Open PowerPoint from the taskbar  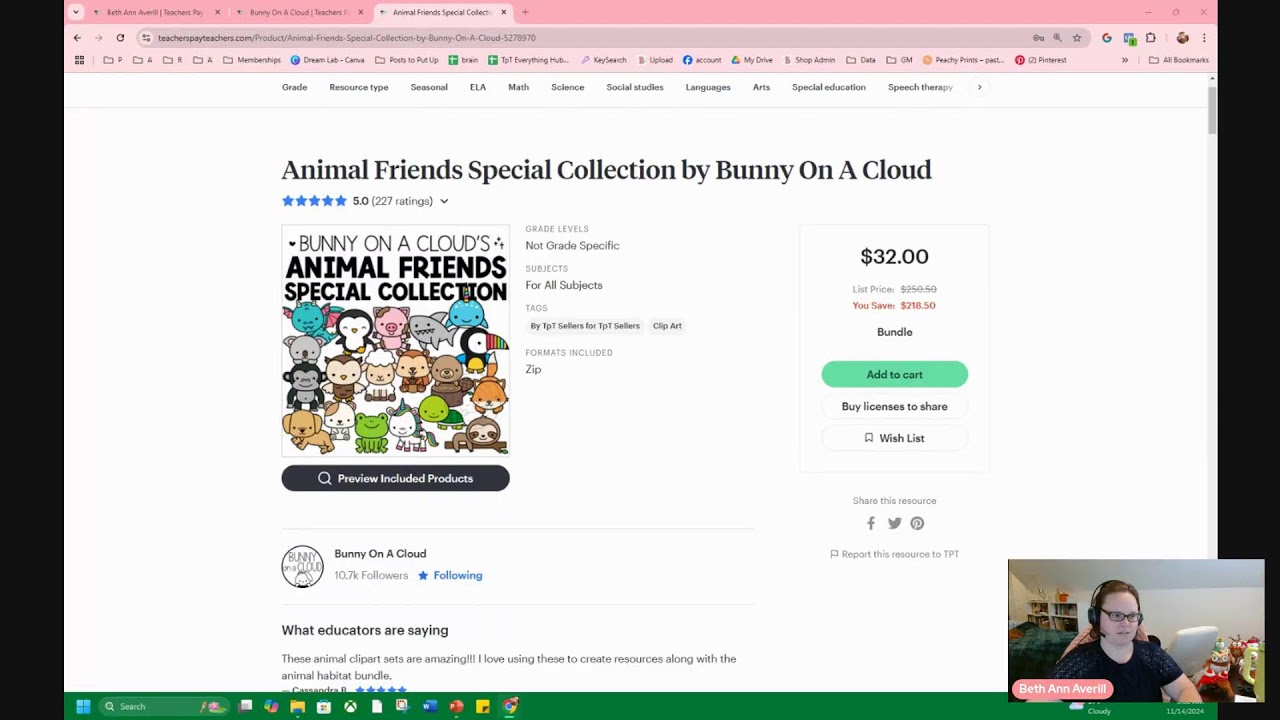coord(456,707)
